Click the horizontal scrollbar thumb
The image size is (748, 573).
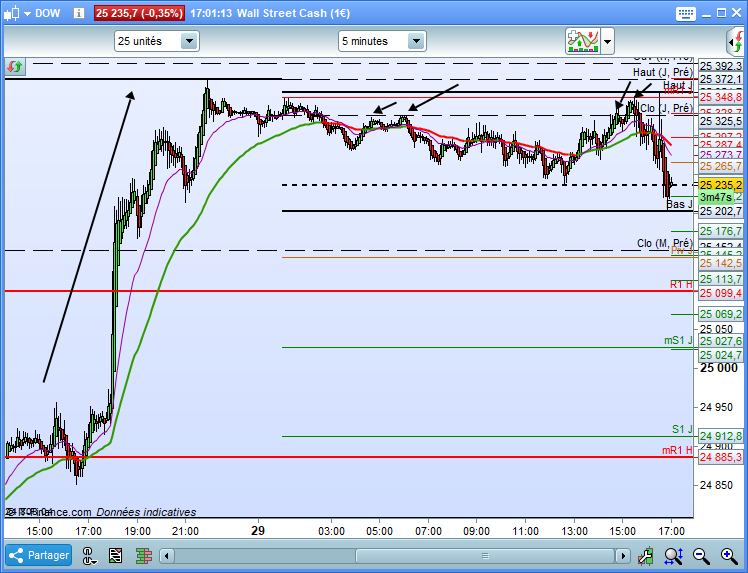click(x=485, y=556)
